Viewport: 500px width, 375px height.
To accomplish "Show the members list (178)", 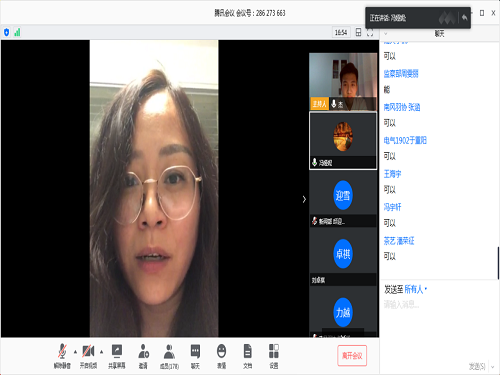I will click(169, 356).
